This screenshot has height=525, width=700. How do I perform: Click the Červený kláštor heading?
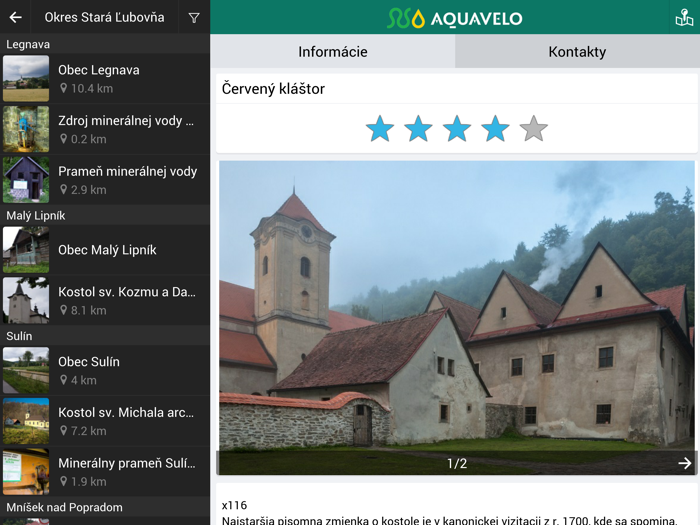[273, 88]
